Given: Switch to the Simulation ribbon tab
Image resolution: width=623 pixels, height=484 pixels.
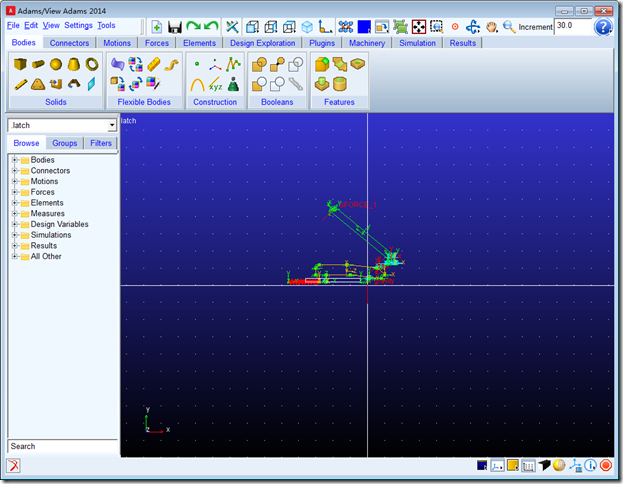Looking at the screenshot, I should point(417,43).
